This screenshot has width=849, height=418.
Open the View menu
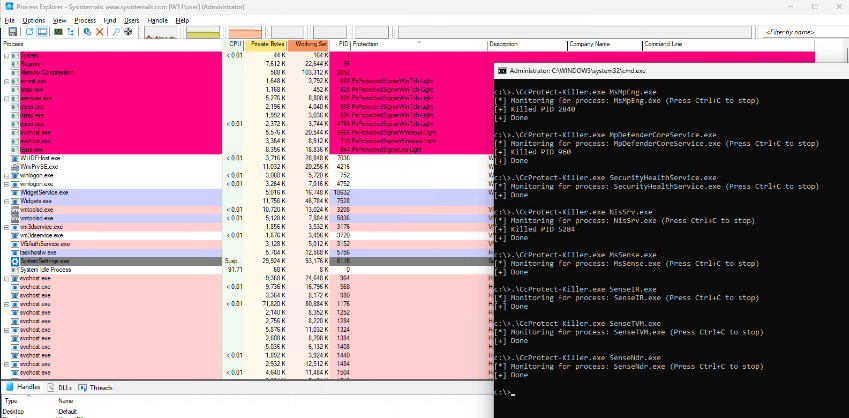60,21
